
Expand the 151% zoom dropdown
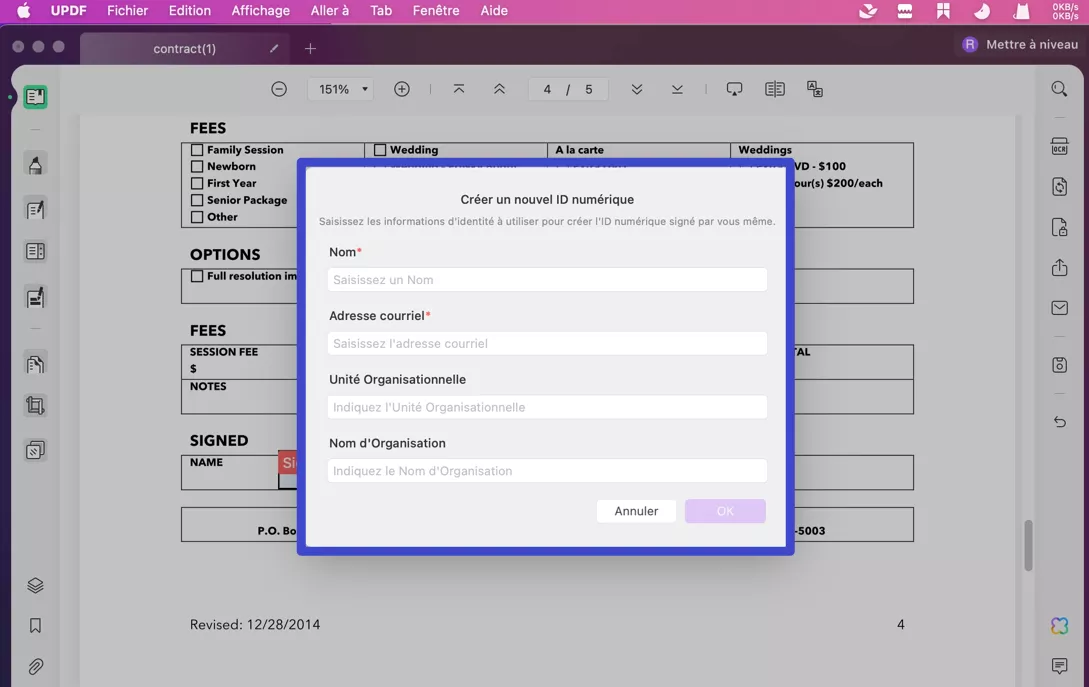click(x=341, y=88)
